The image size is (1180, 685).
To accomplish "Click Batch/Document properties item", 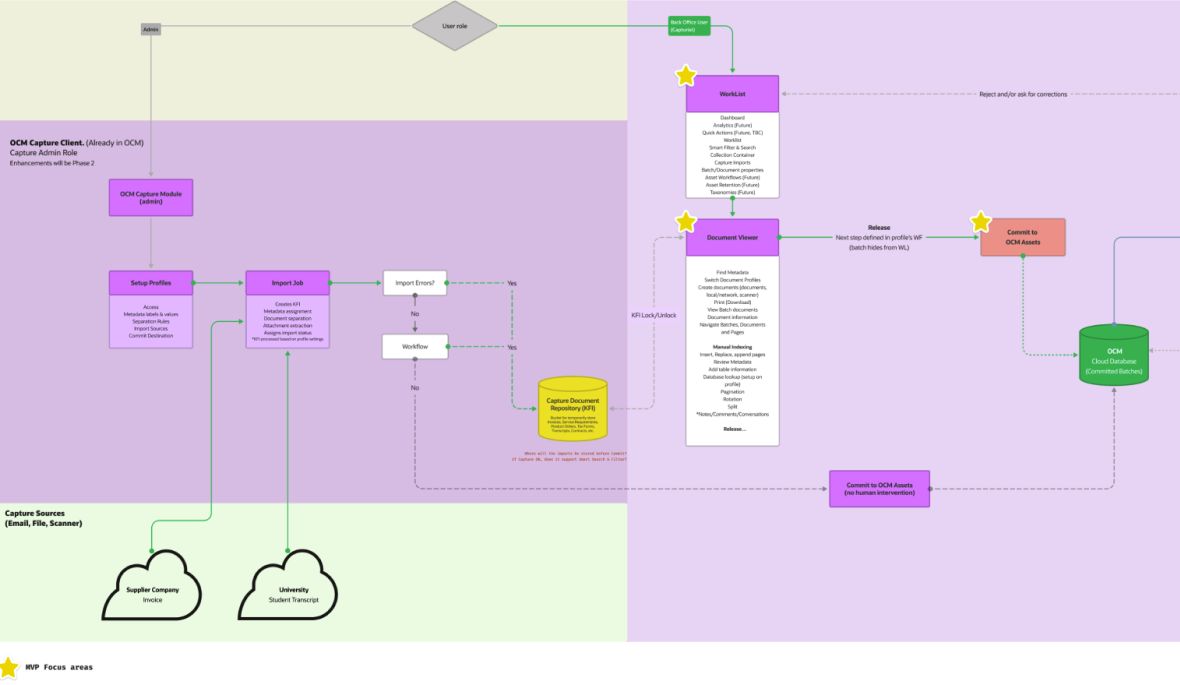I will 732,170.
